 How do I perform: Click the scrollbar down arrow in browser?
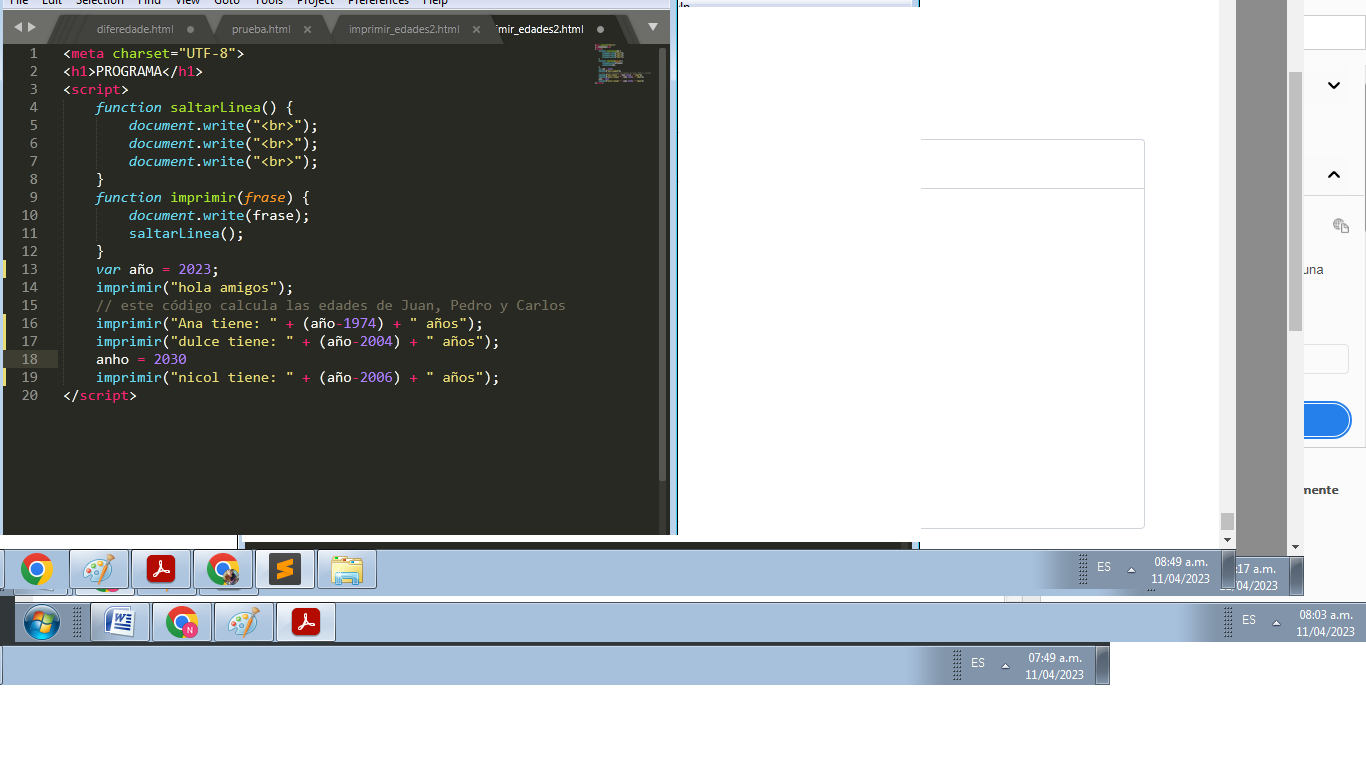pos(1296,547)
